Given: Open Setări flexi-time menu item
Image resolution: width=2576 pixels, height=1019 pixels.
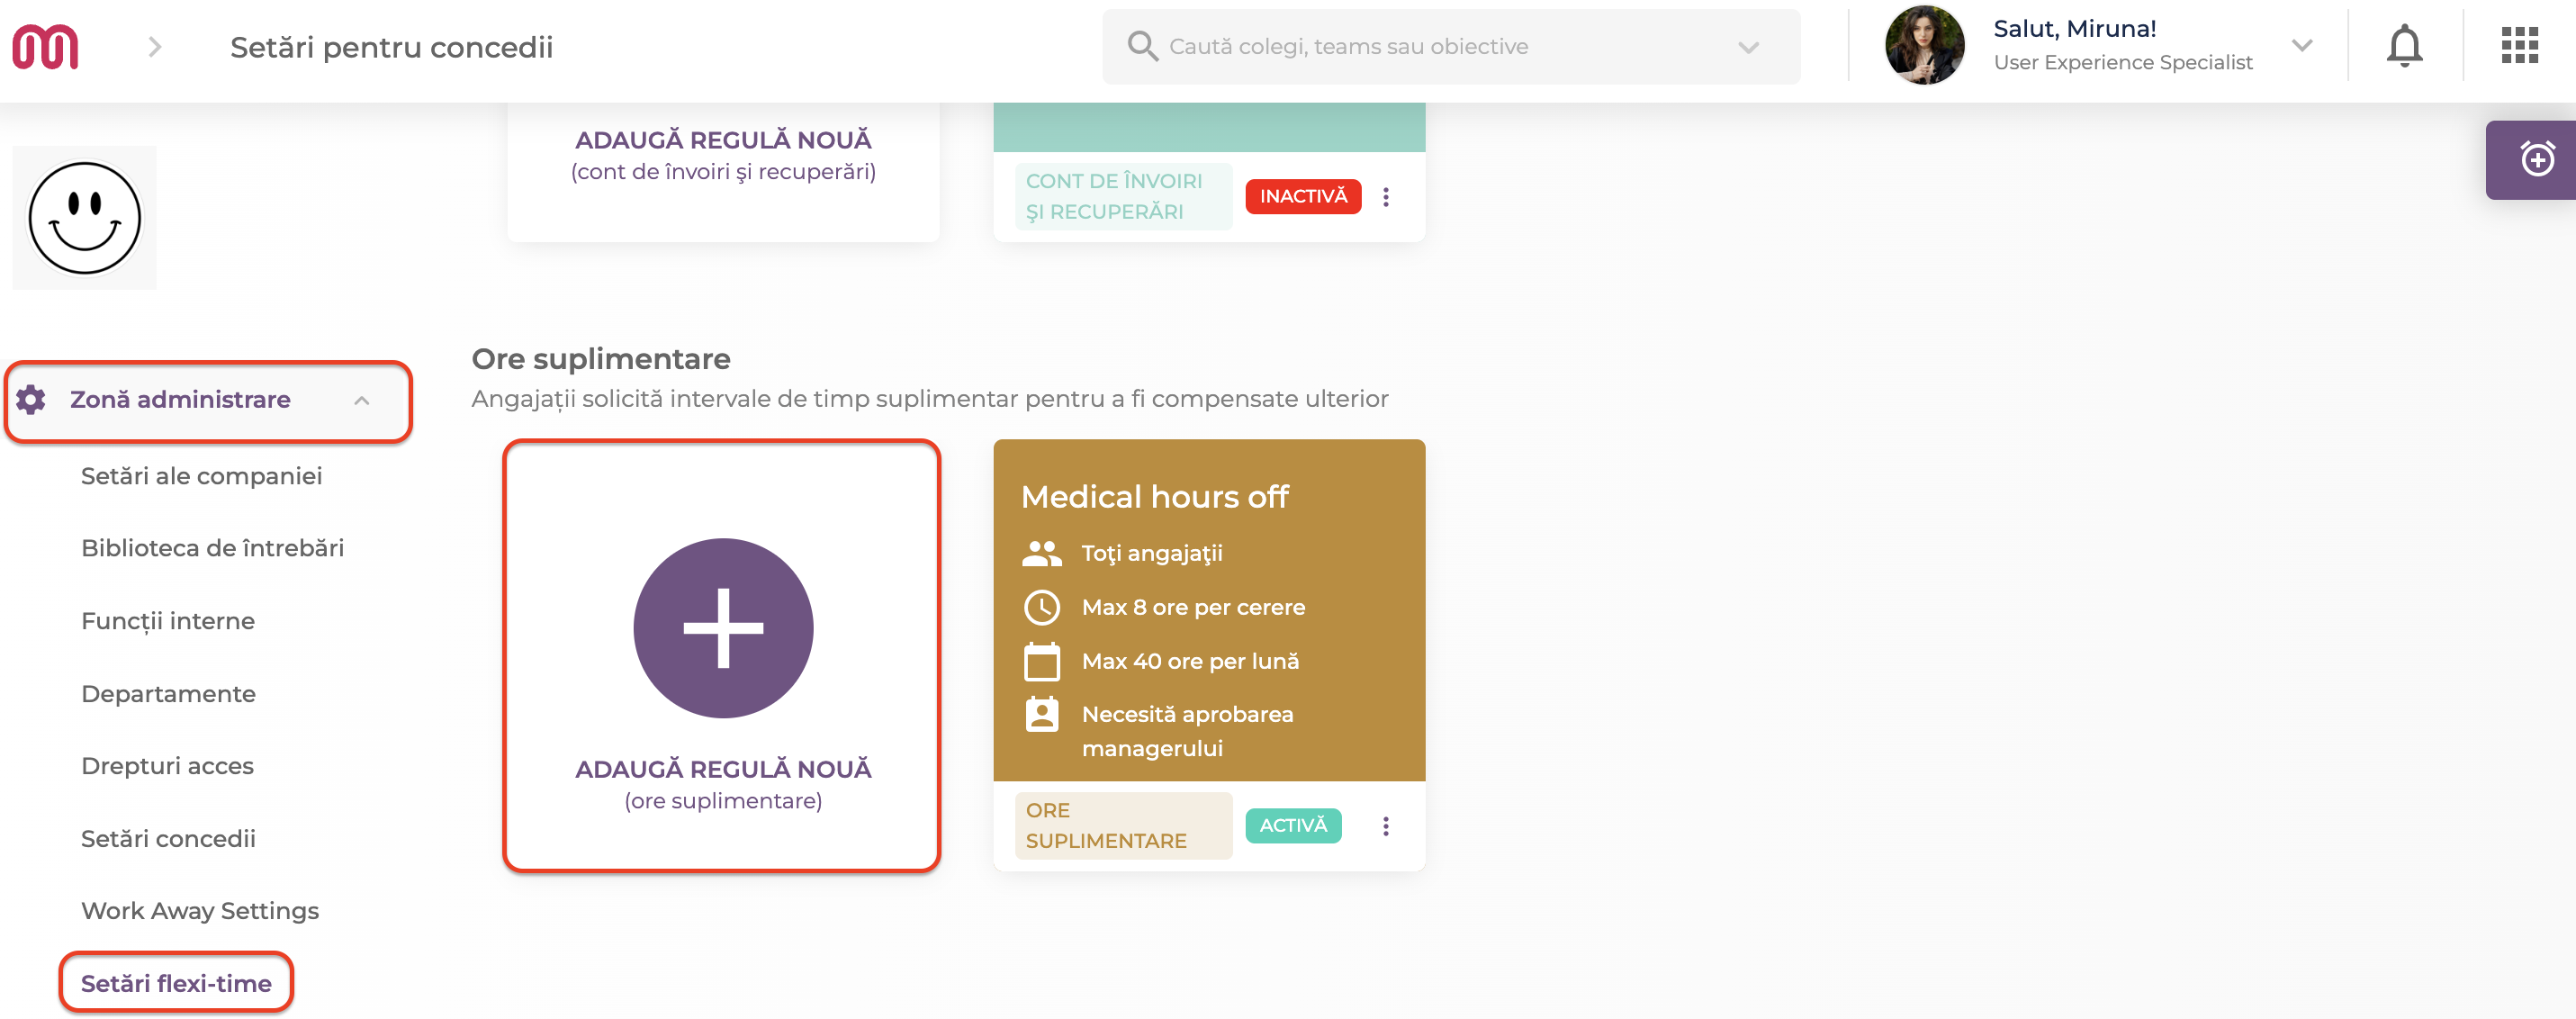Looking at the screenshot, I should pos(176,983).
